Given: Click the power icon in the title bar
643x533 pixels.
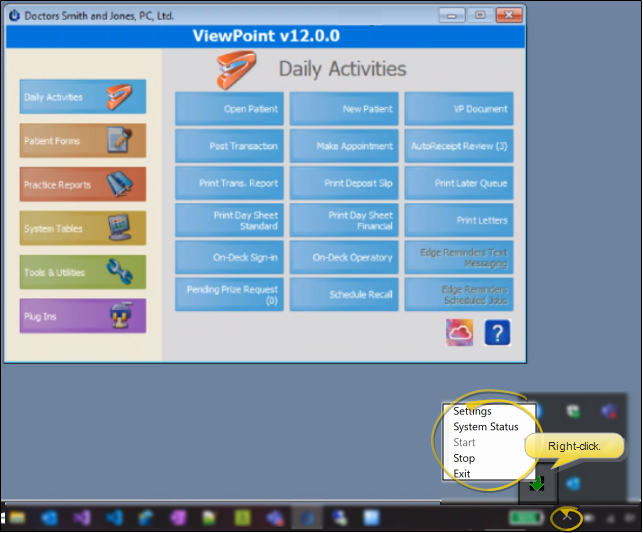Looking at the screenshot, I should pyautogui.click(x=14, y=16).
